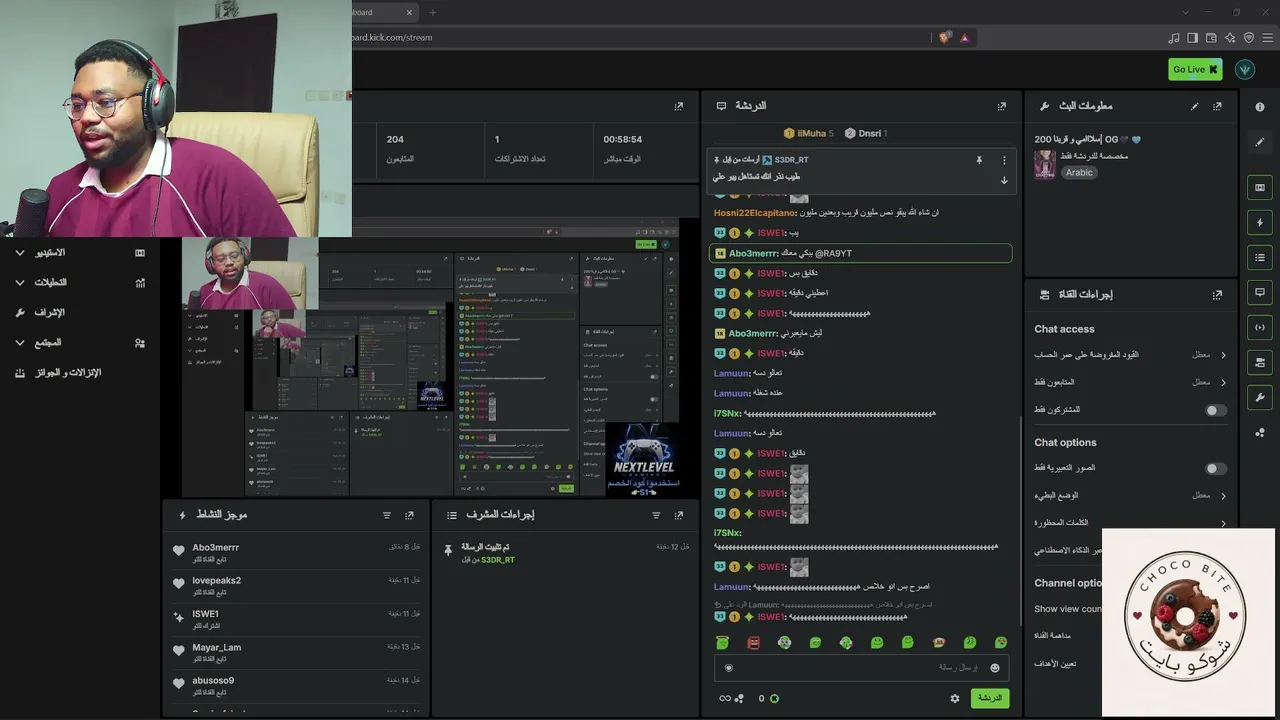The height and width of the screenshot is (720, 1280).
Task: Insert the red angry emote from the quick emote row
Action: click(x=754, y=643)
